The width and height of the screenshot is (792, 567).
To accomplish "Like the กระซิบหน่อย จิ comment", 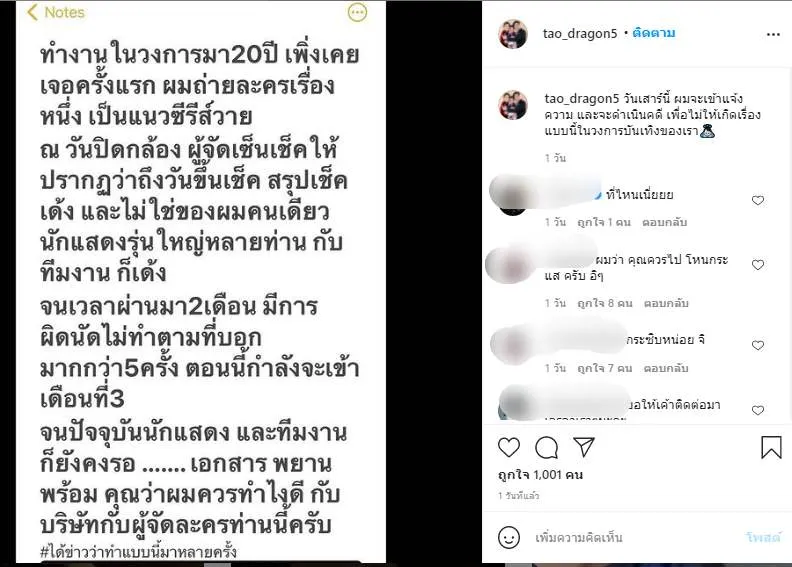I will click(758, 345).
